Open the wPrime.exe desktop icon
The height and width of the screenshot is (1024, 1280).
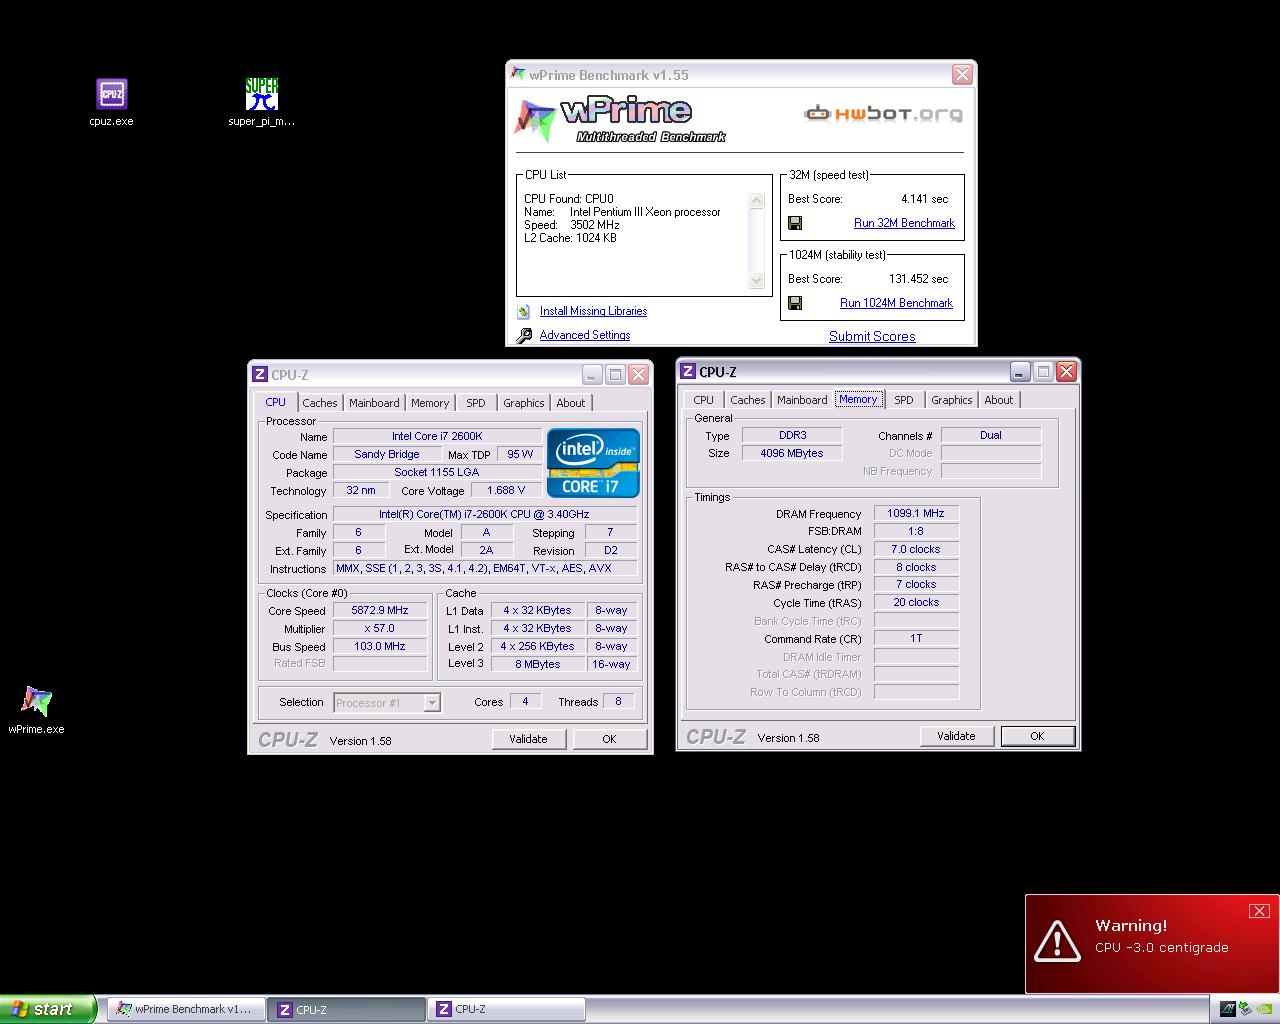point(36,702)
